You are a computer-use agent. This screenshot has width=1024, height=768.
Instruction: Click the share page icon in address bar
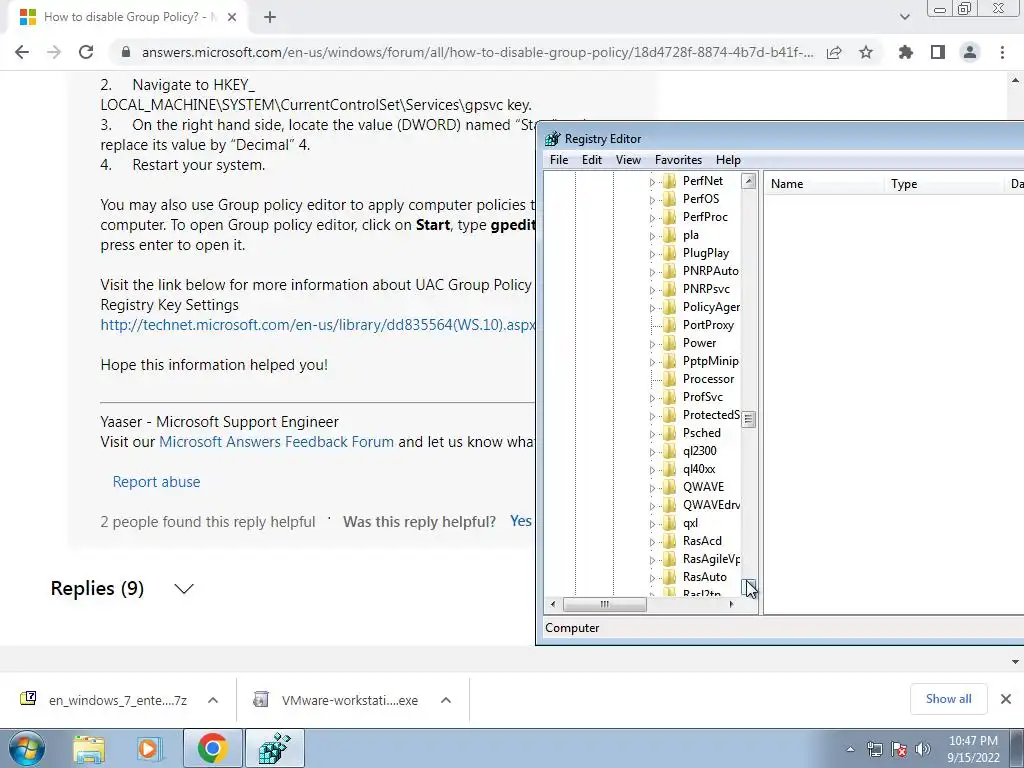pos(834,52)
